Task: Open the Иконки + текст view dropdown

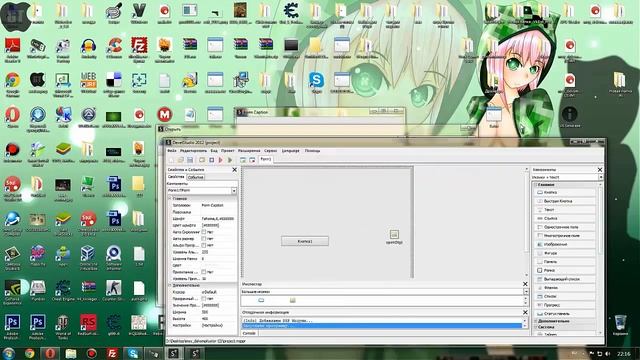Action: point(600,177)
